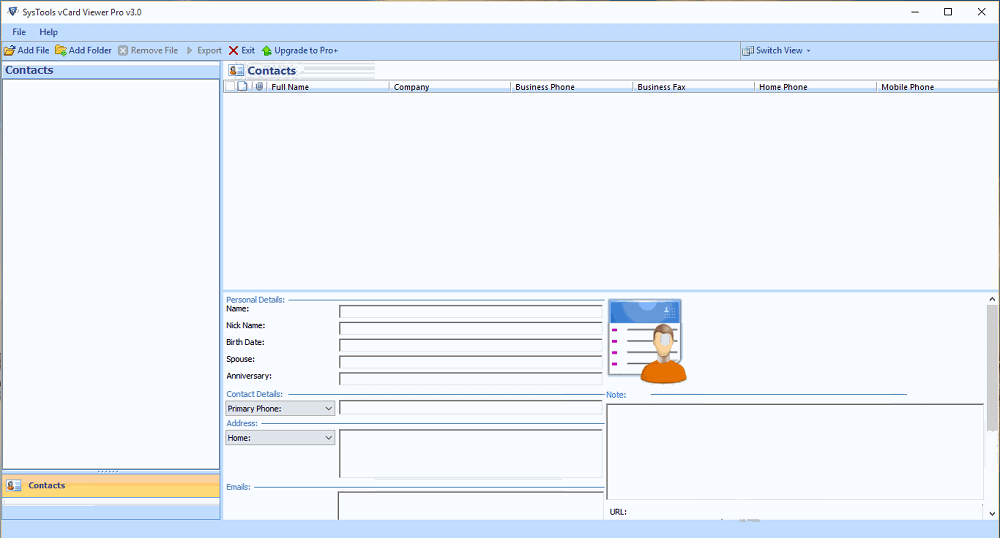Image resolution: width=1000 pixels, height=538 pixels.
Task: Open the Home address type dropdown
Action: [x=280, y=438]
